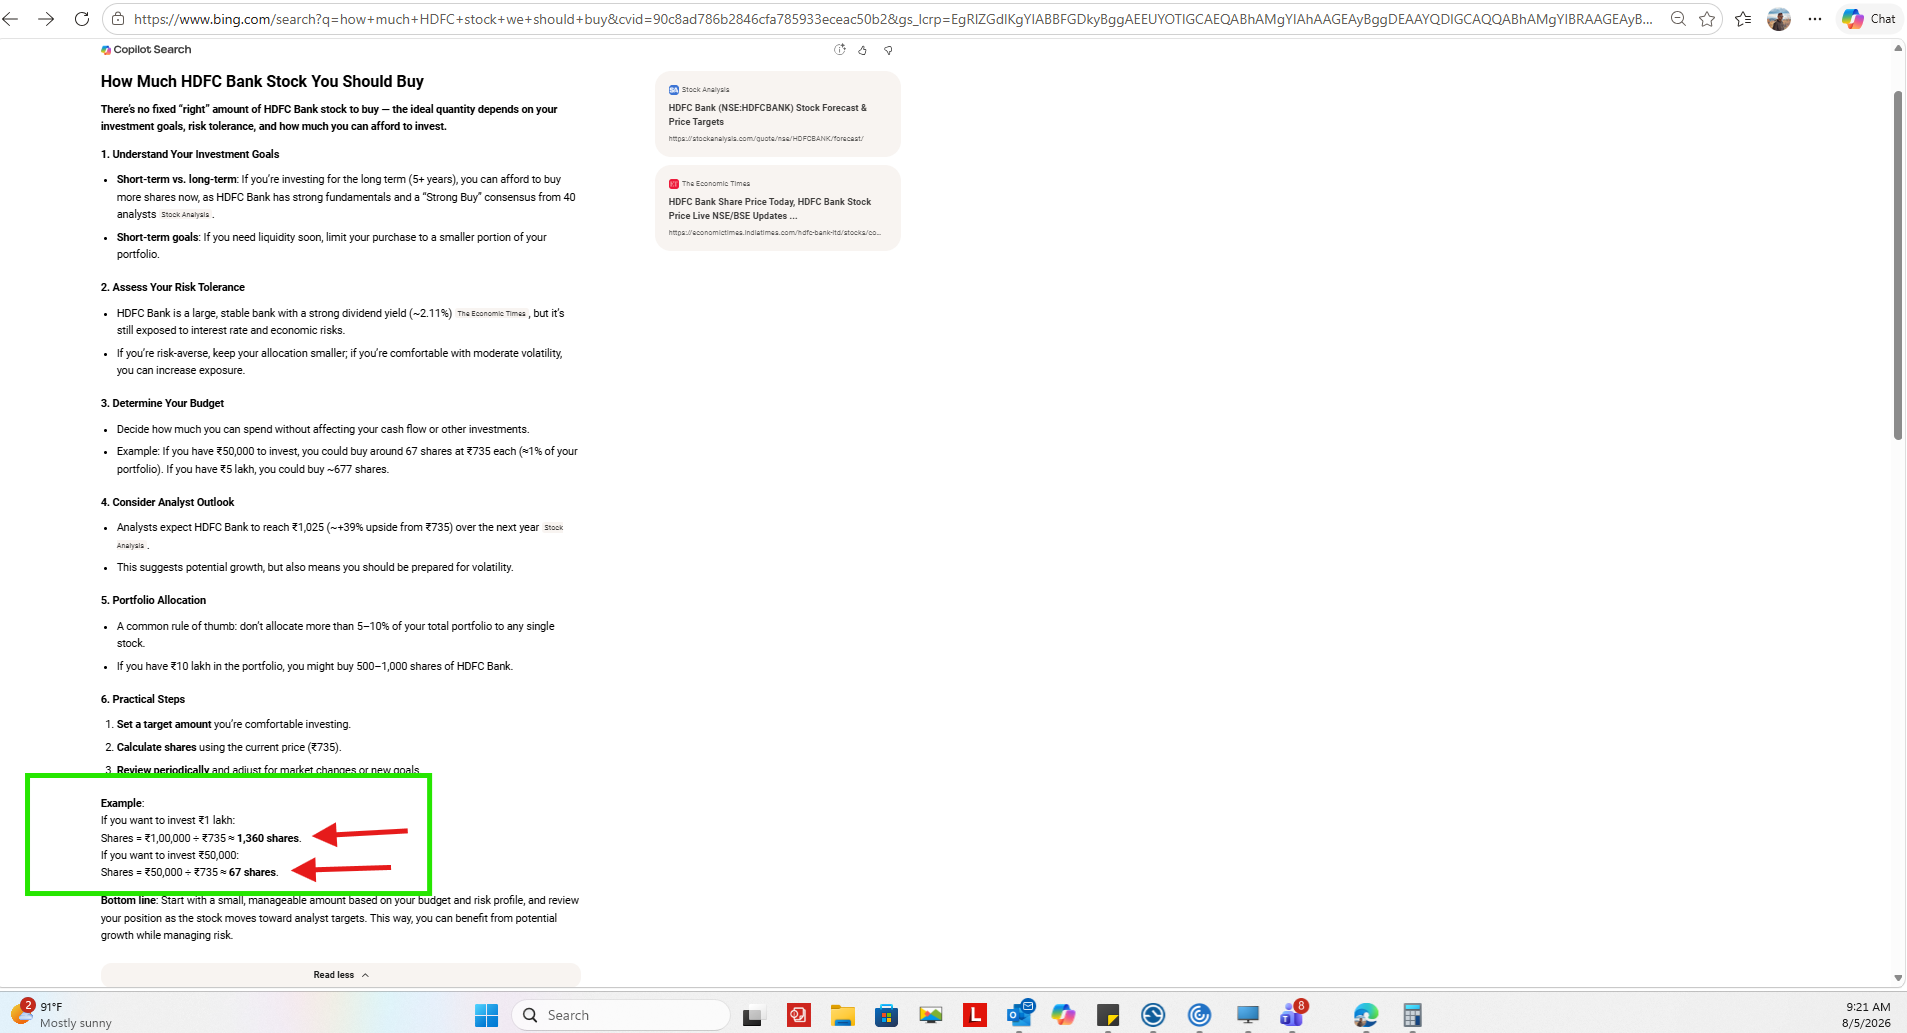
Task: Click the '3. Determine Your Budget' heading
Action: [x=162, y=403]
